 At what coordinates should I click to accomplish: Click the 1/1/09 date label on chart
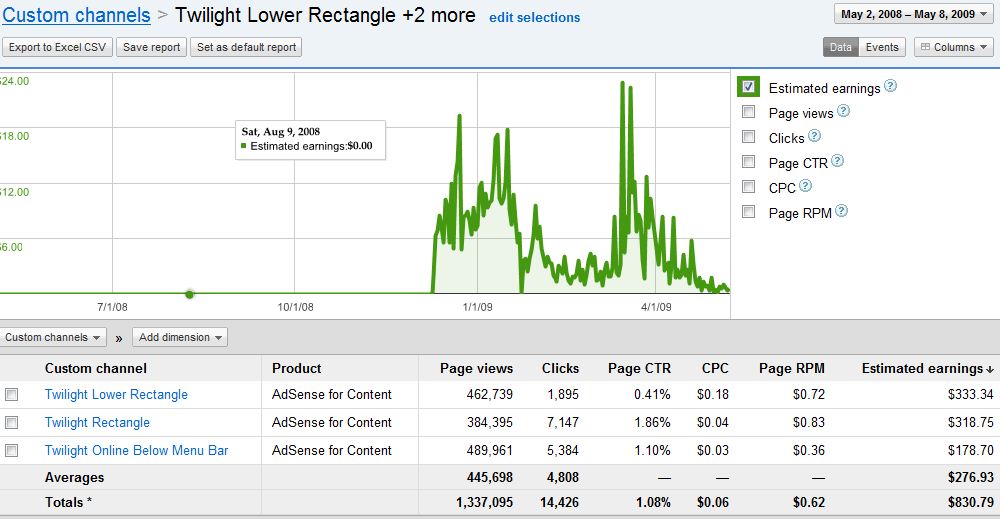pos(477,307)
